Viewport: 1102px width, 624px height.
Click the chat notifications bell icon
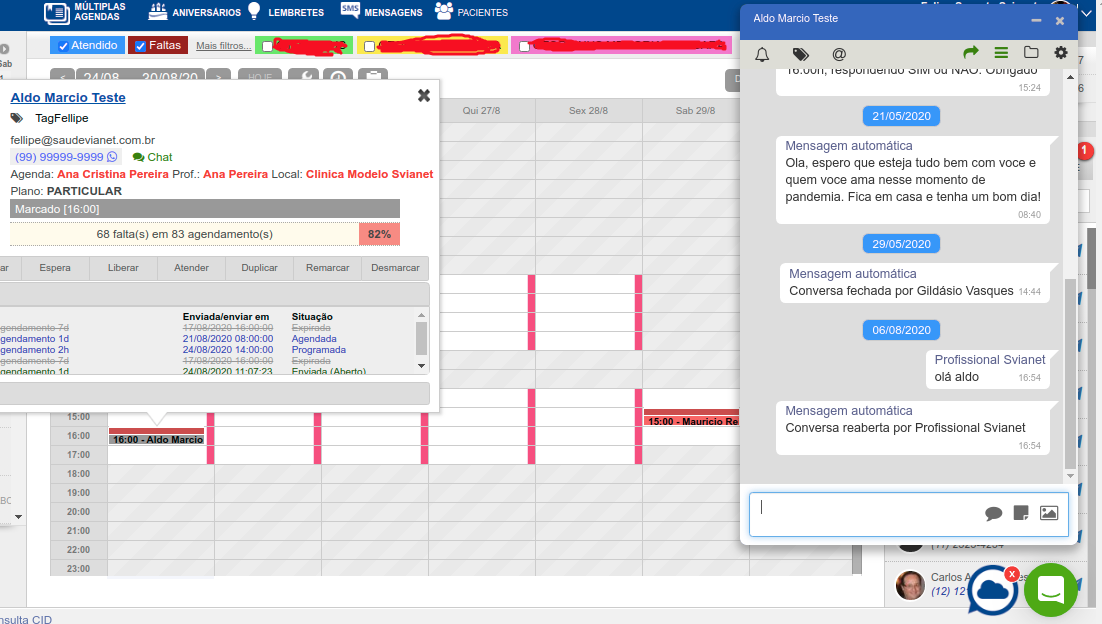(x=763, y=54)
